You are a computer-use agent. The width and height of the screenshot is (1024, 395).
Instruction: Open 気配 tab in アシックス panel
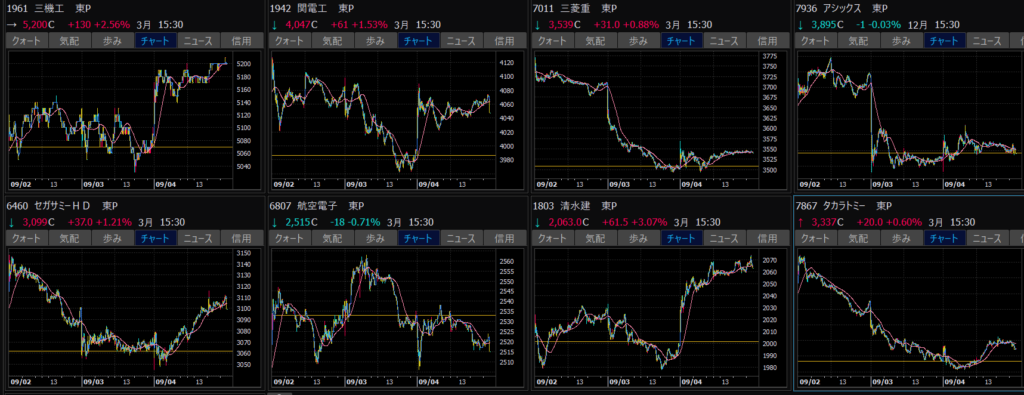(x=859, y=40)
